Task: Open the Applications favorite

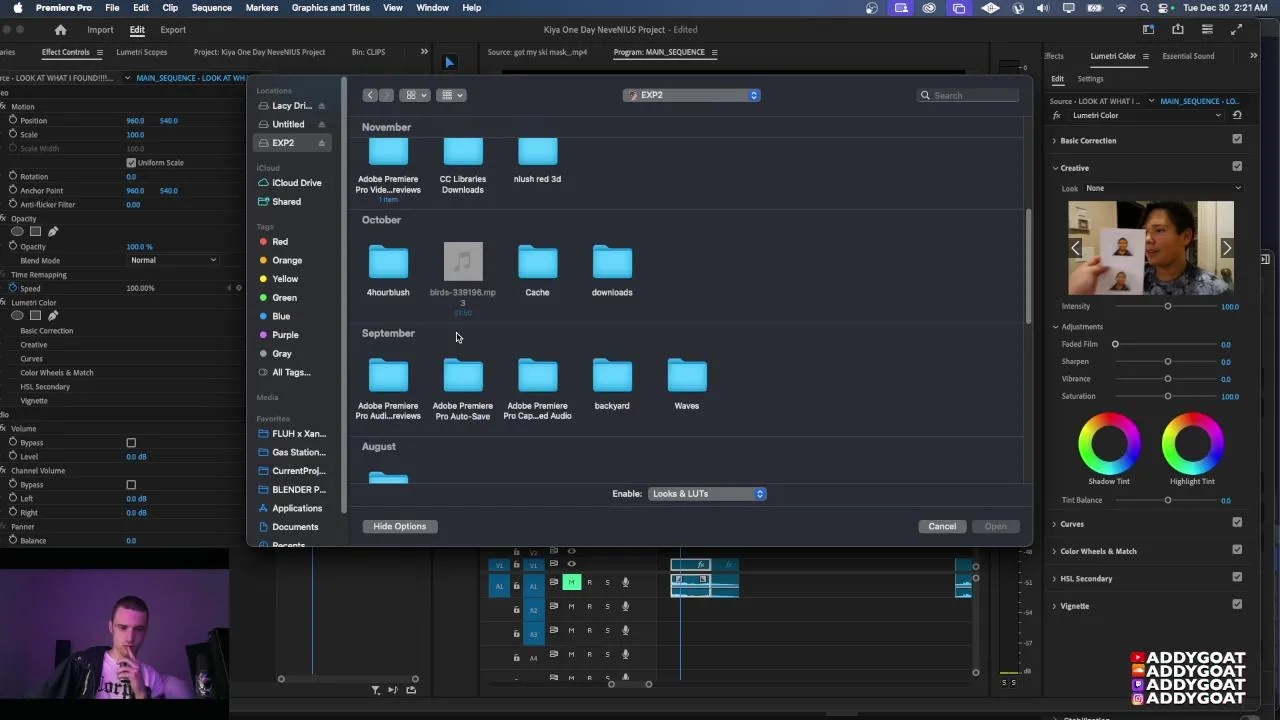Action: [x=290, y=508]
